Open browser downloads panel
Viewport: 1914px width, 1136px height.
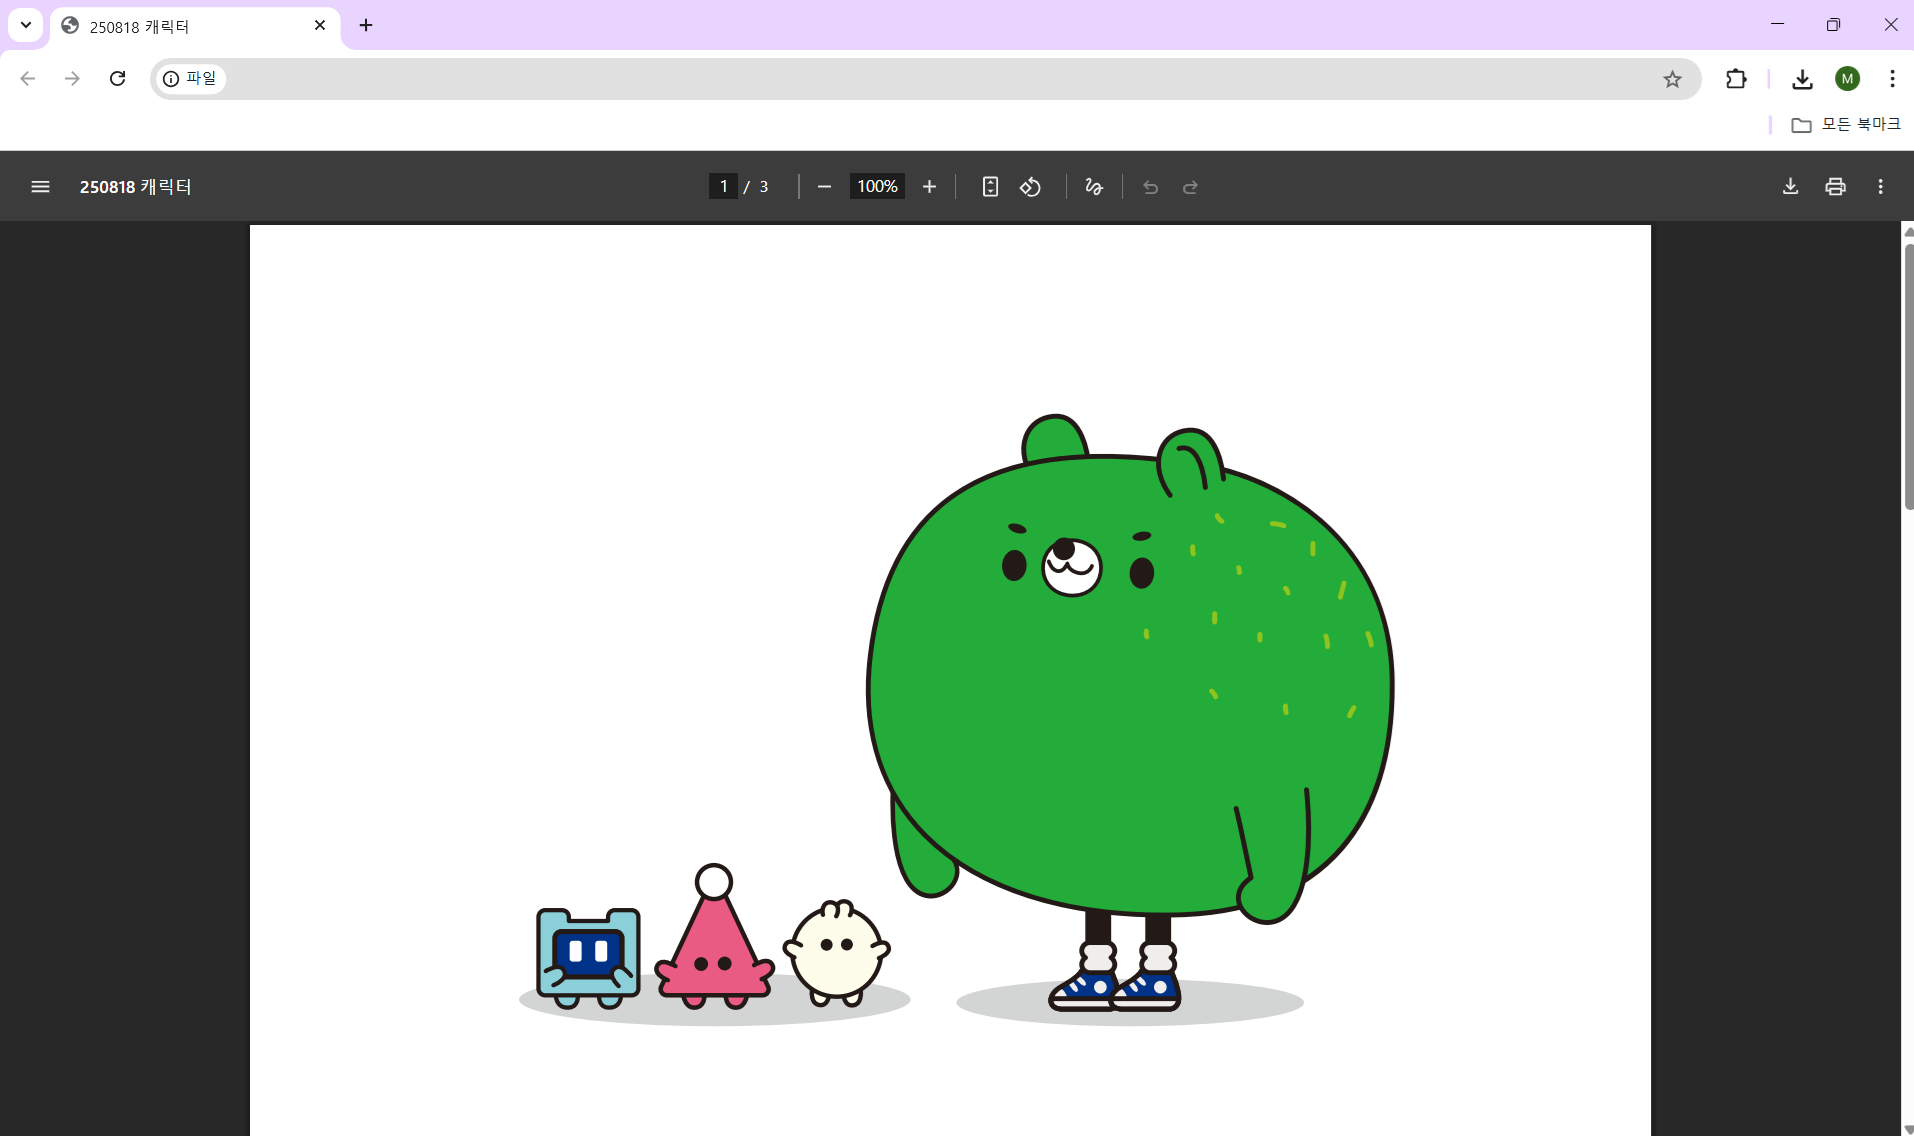click(1802, 79)
